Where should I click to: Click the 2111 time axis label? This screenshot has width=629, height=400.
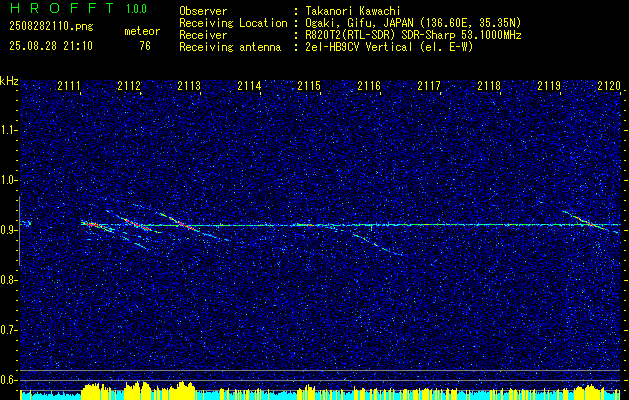(69, 86)
